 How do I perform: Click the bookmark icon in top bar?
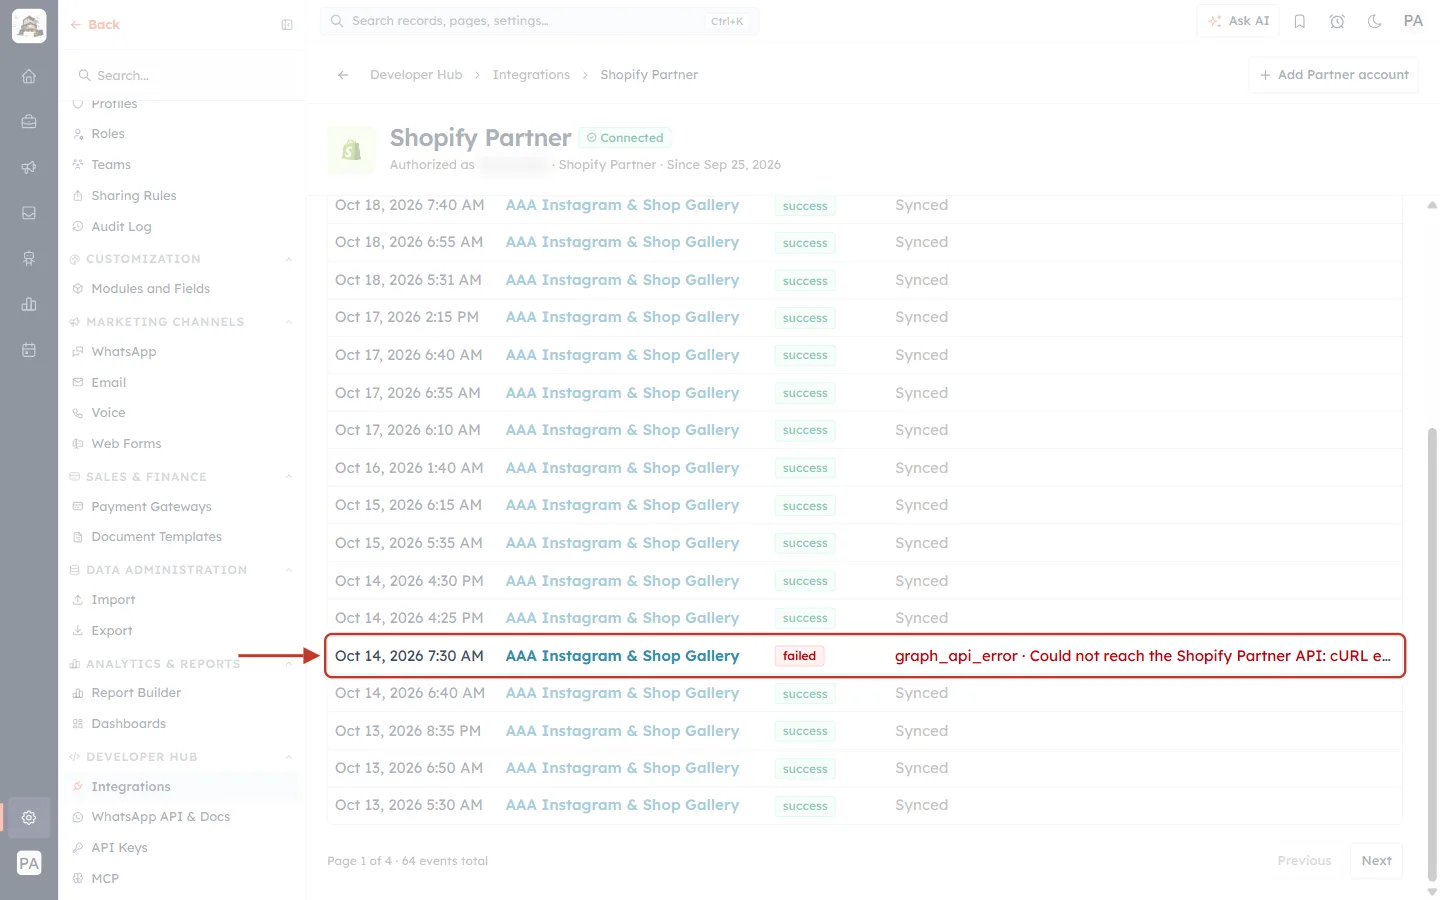tap(1300, 21)
